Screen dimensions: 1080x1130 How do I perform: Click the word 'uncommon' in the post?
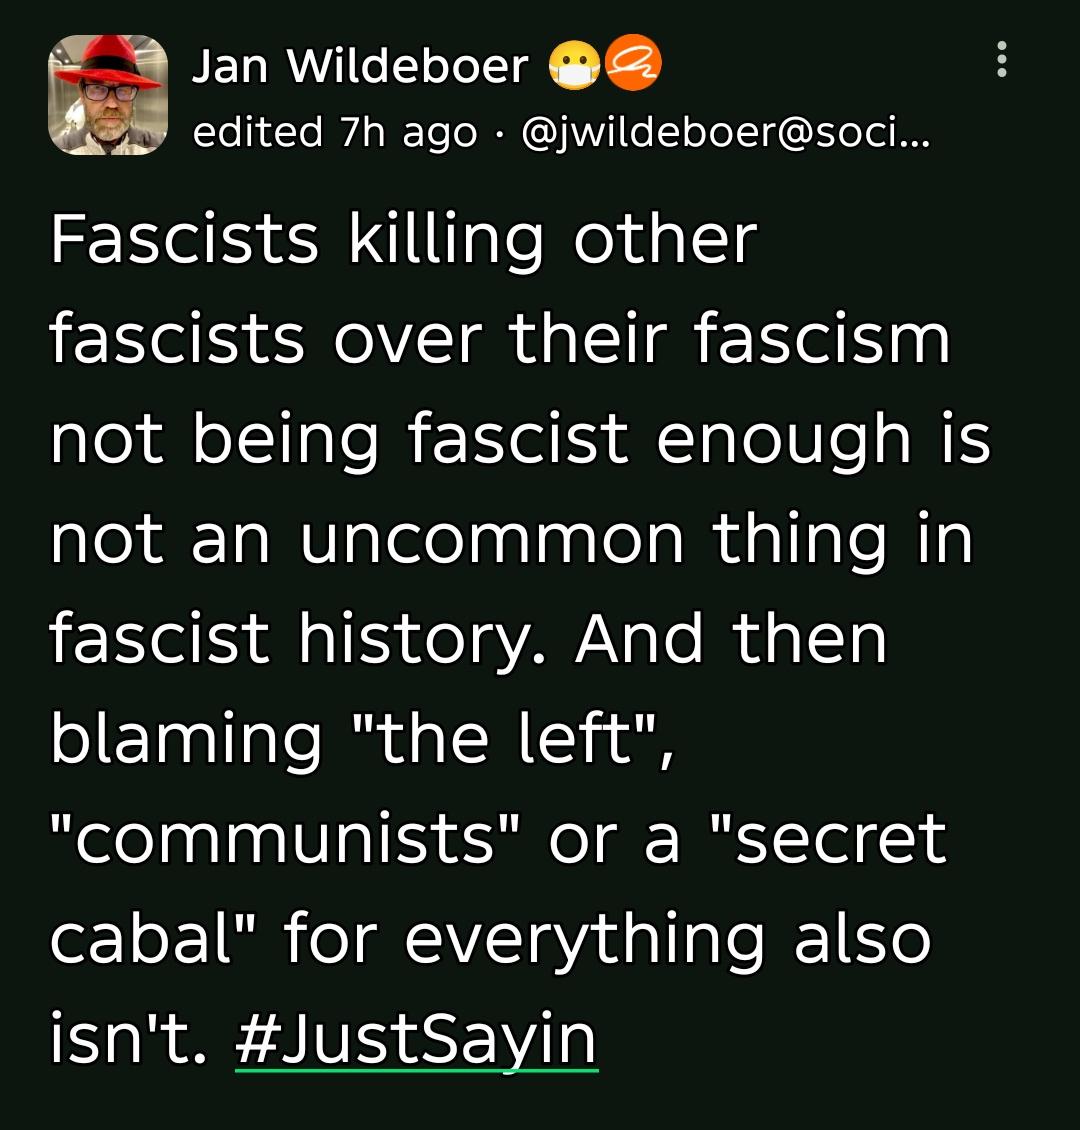(x=491, y=540)
